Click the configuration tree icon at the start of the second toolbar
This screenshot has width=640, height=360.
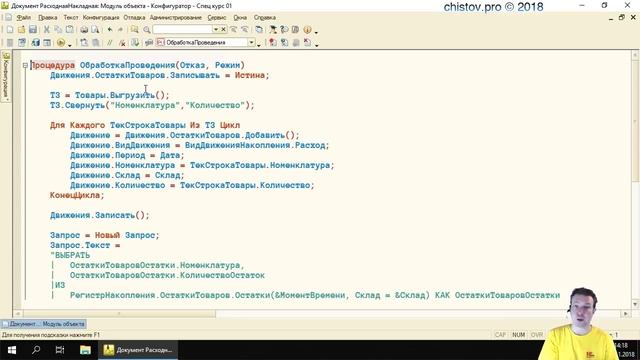pyautogui.click(x=10, y=42)
